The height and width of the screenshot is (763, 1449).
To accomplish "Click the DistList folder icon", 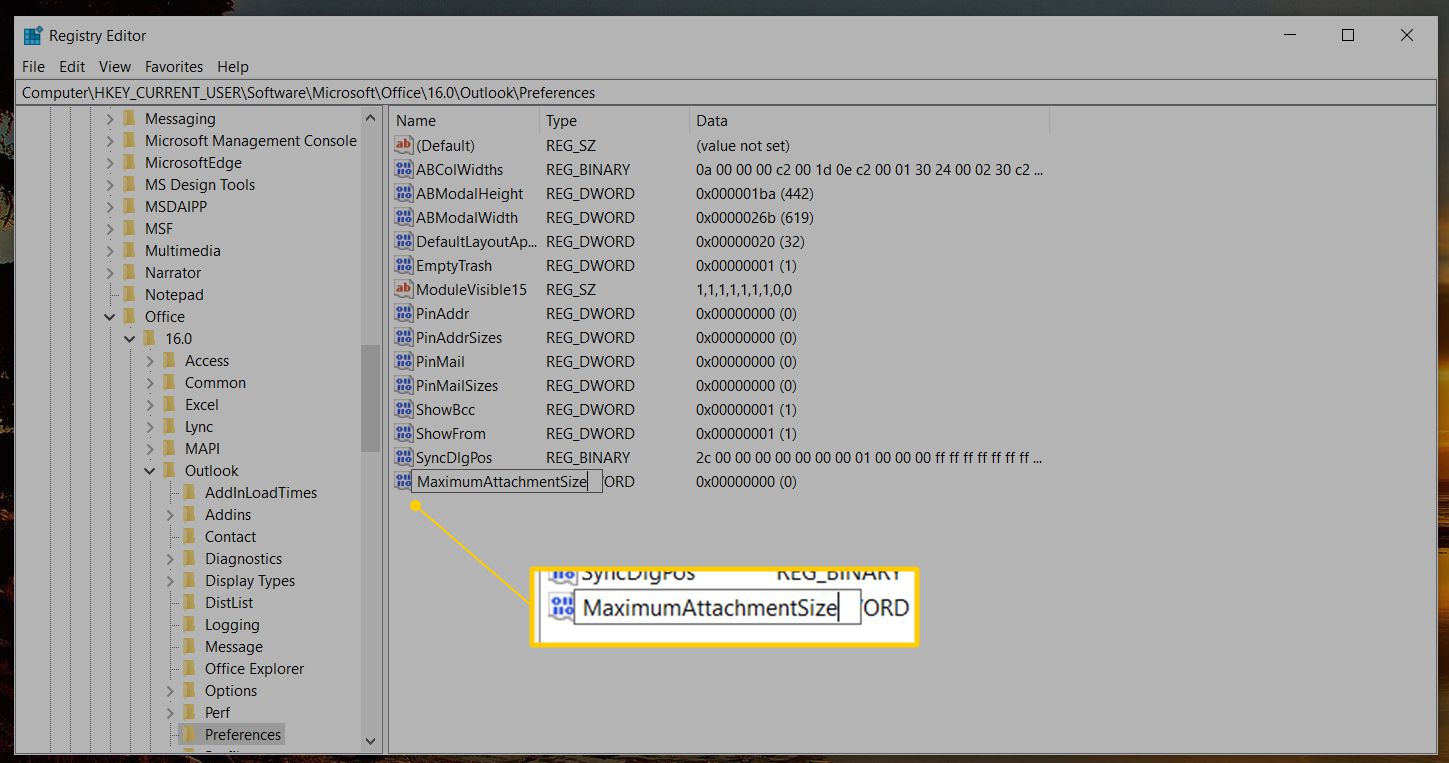I will coord(189,602).
